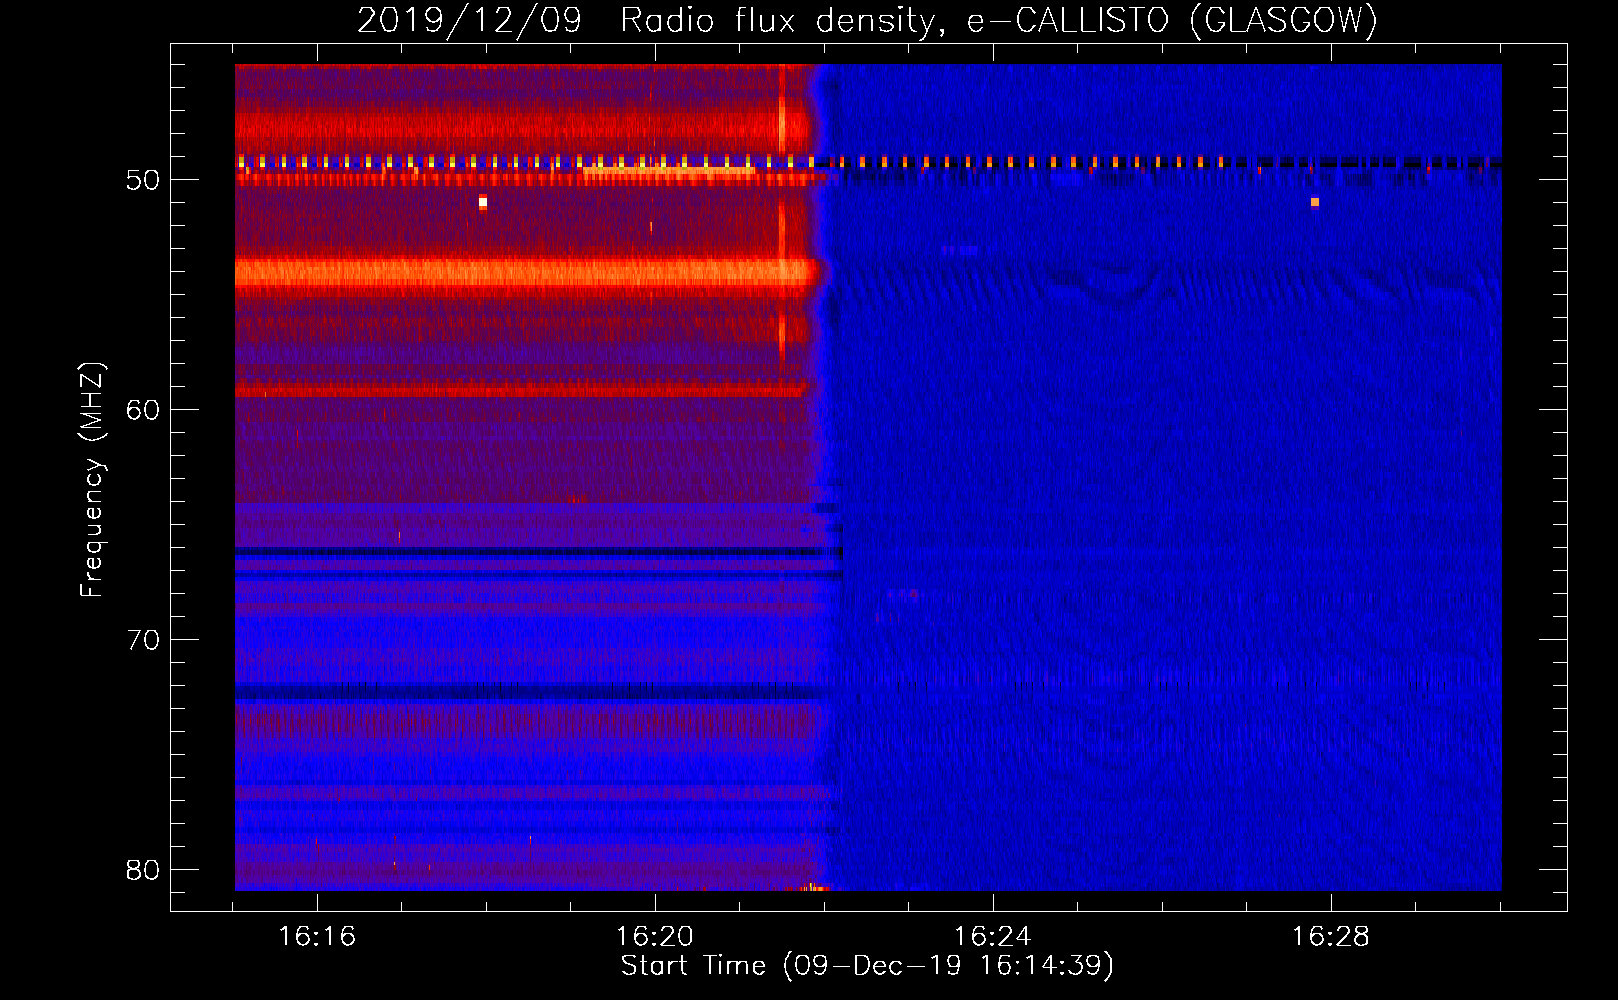
Task: Click the bright orange emission band near 54 MHz
Action: 525,272
